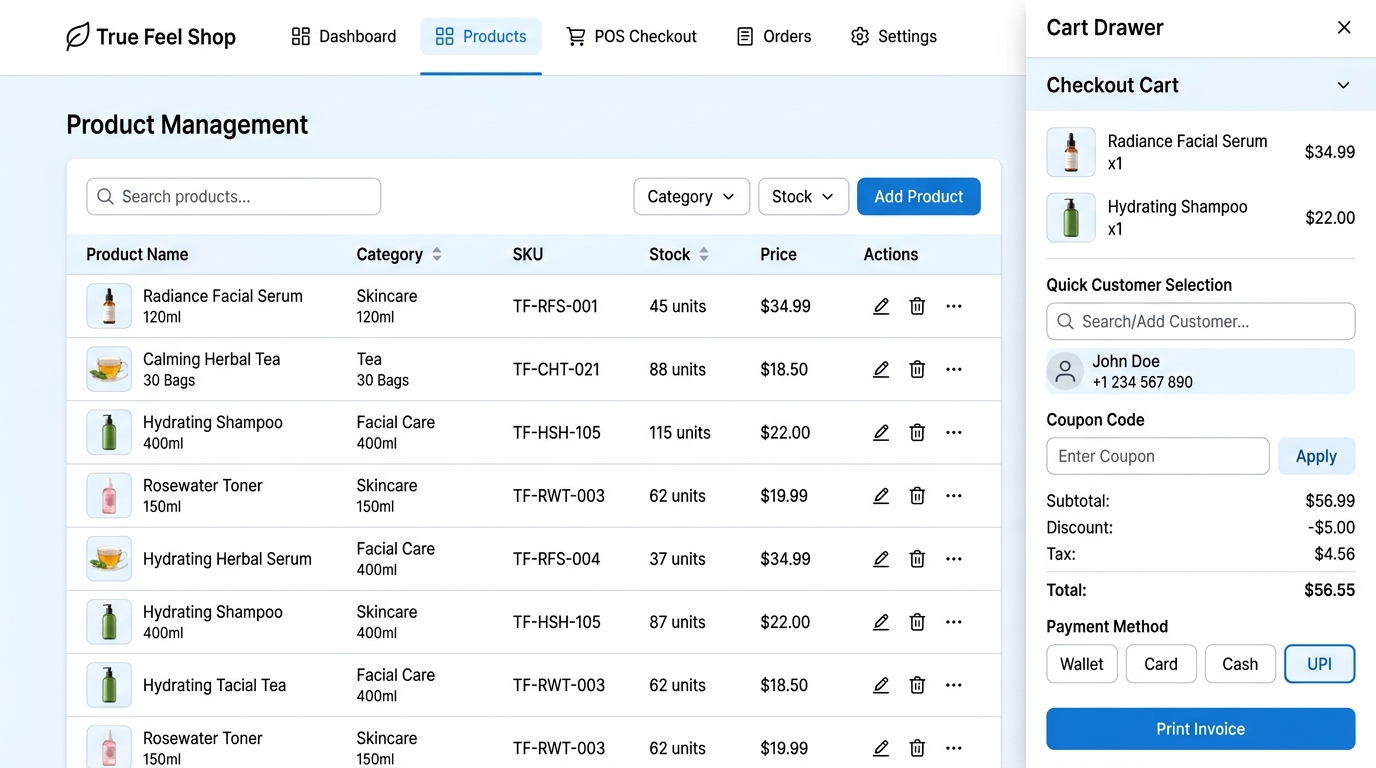Click the Enter Coupon input field
Screen dimensions: 1376x768
[x=1158, y=456]
